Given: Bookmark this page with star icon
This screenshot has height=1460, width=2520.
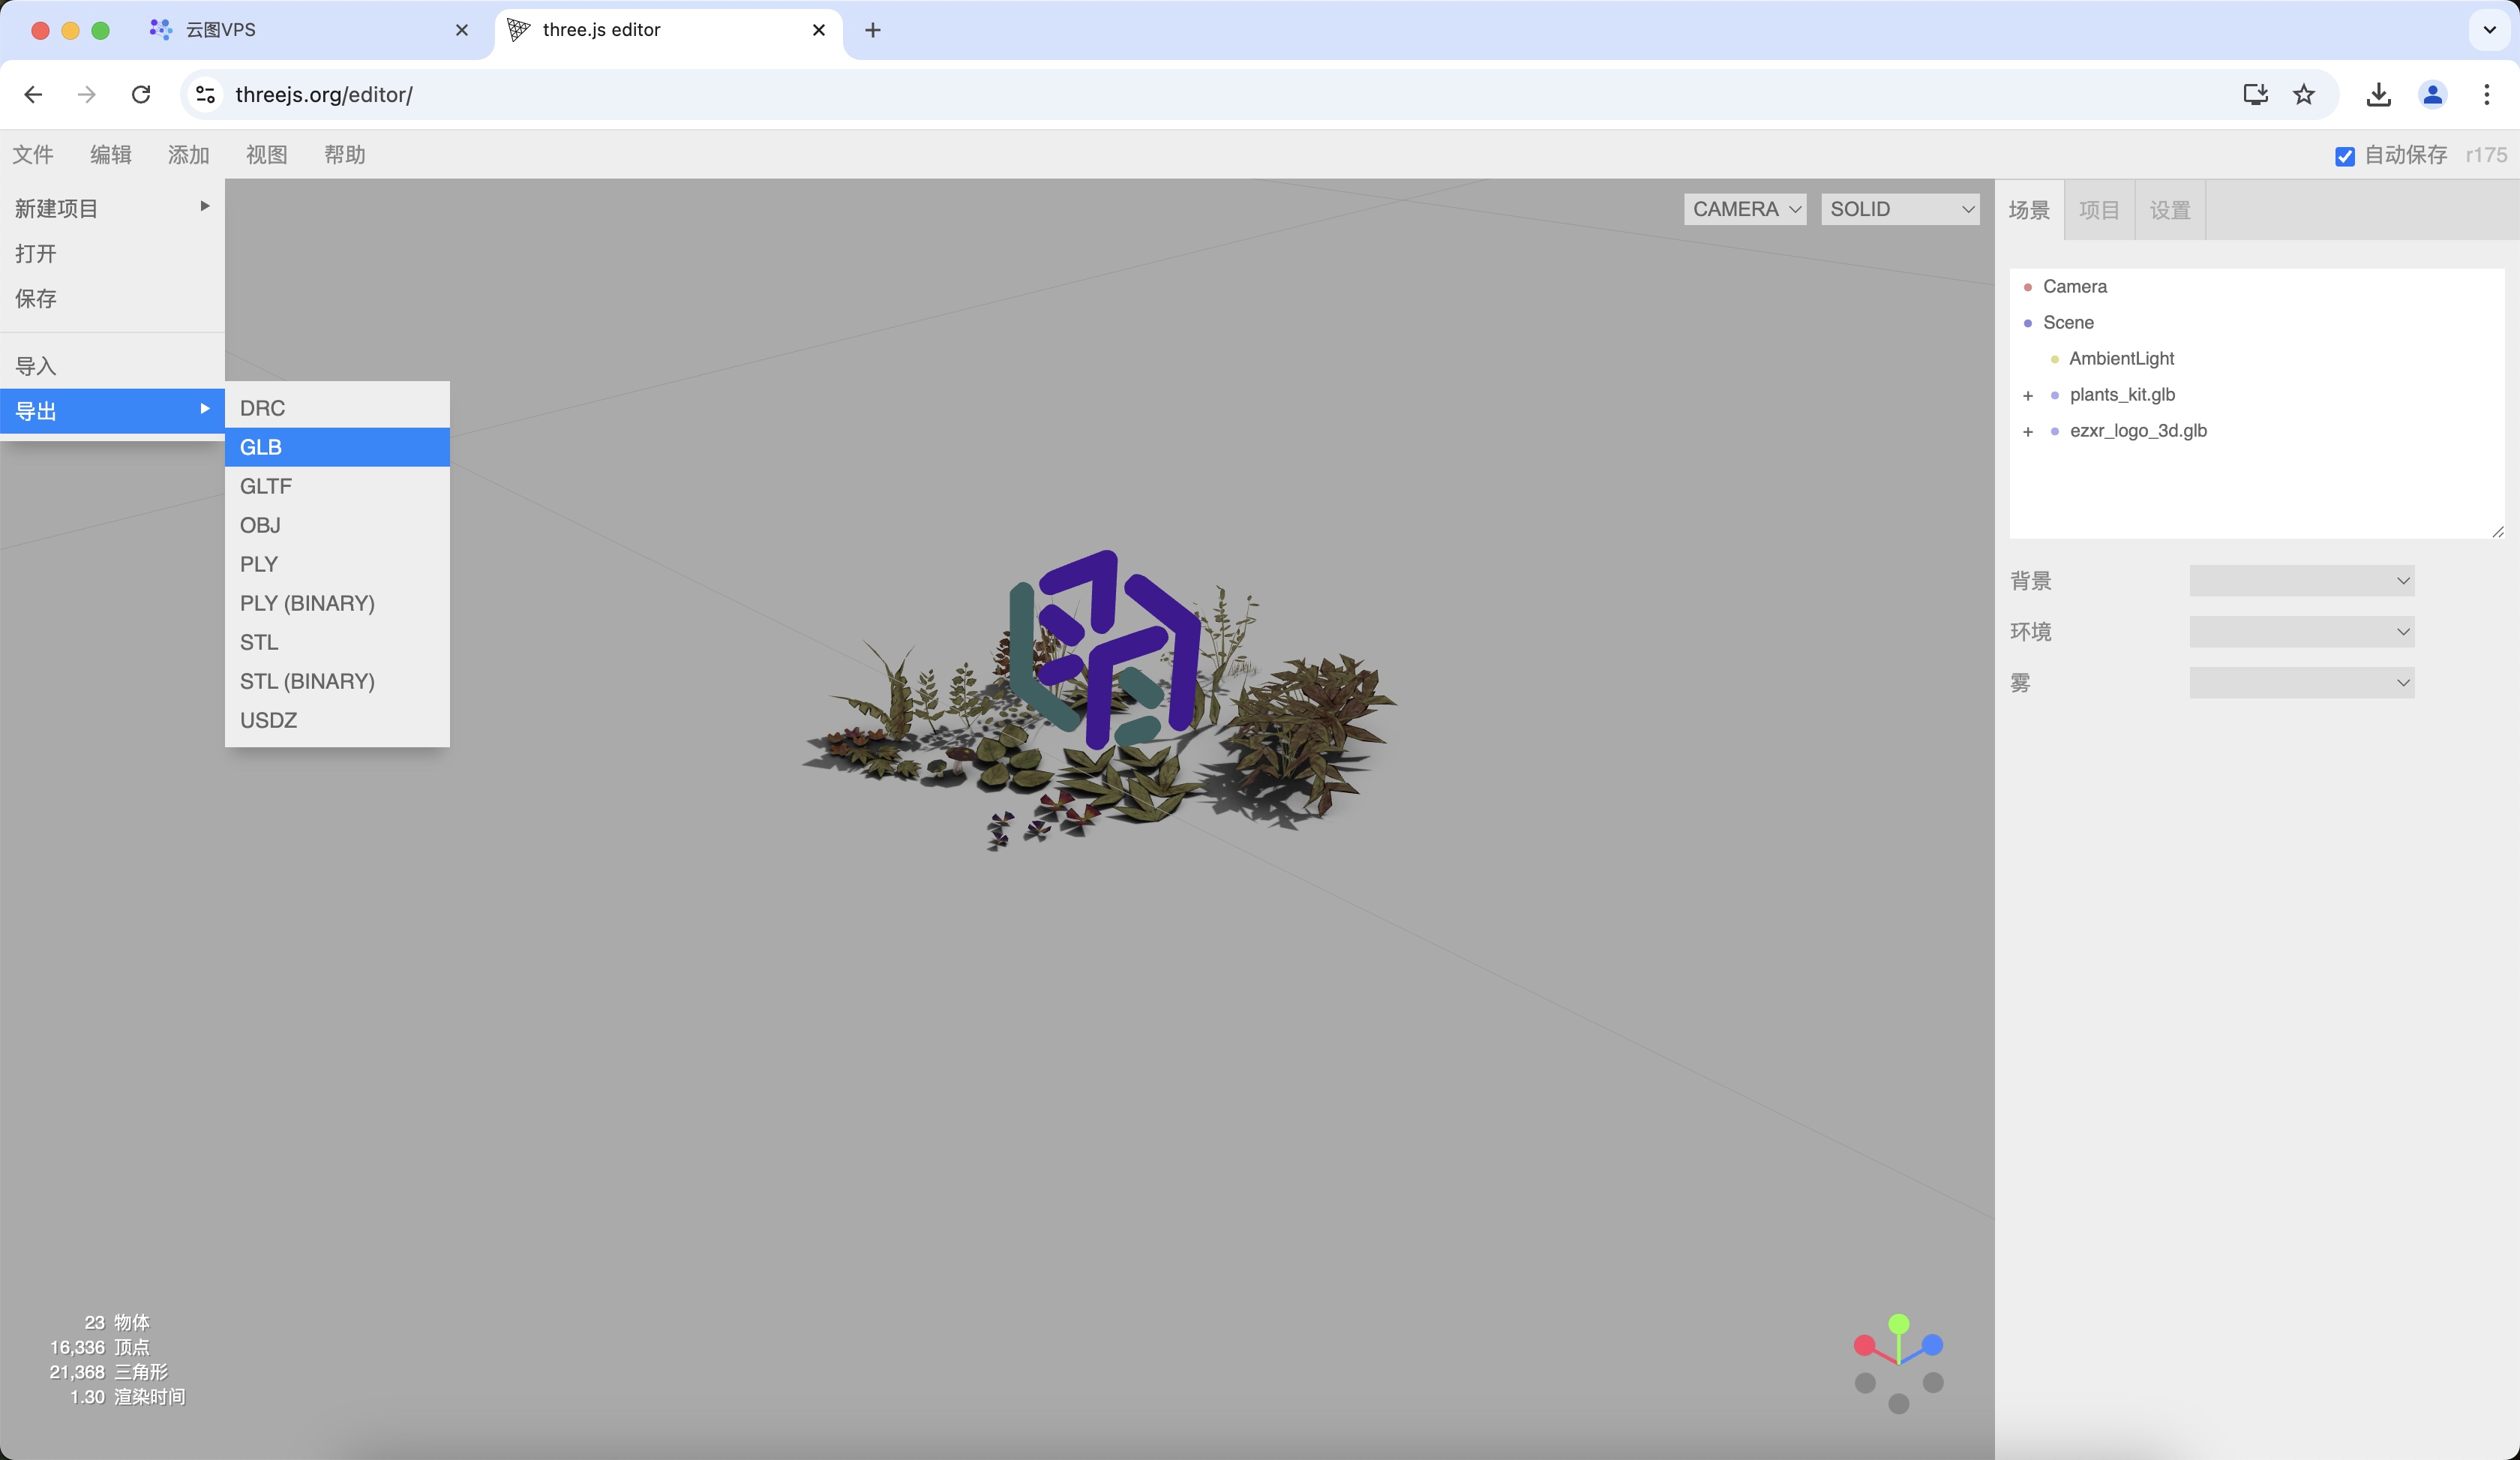Looking at the screenshot, I should [2304, 94].
